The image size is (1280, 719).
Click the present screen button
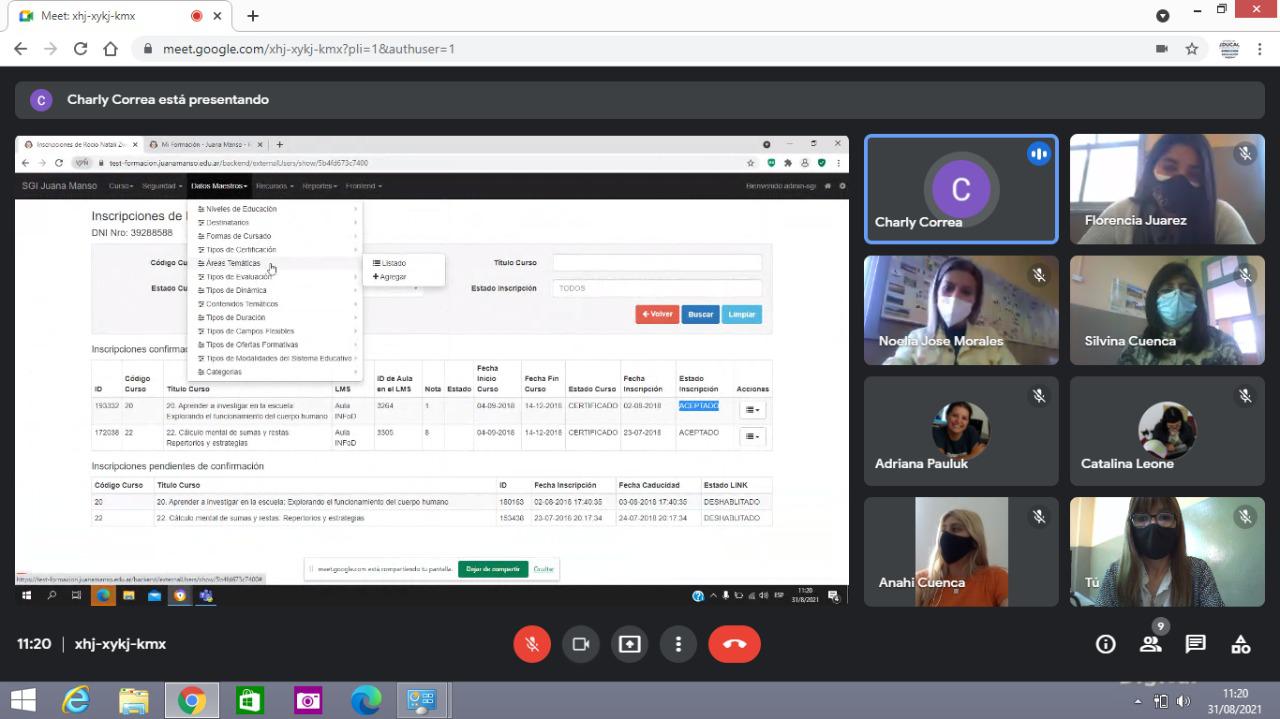(629, 644)
